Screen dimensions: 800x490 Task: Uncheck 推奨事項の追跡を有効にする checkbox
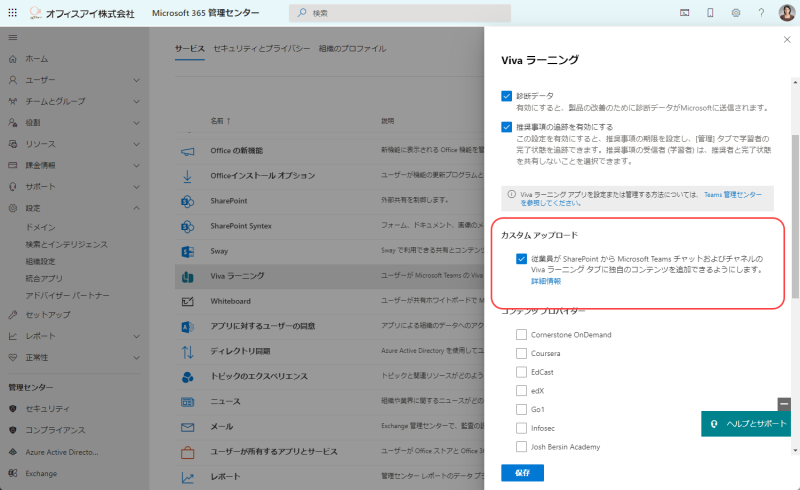point(506,127)
